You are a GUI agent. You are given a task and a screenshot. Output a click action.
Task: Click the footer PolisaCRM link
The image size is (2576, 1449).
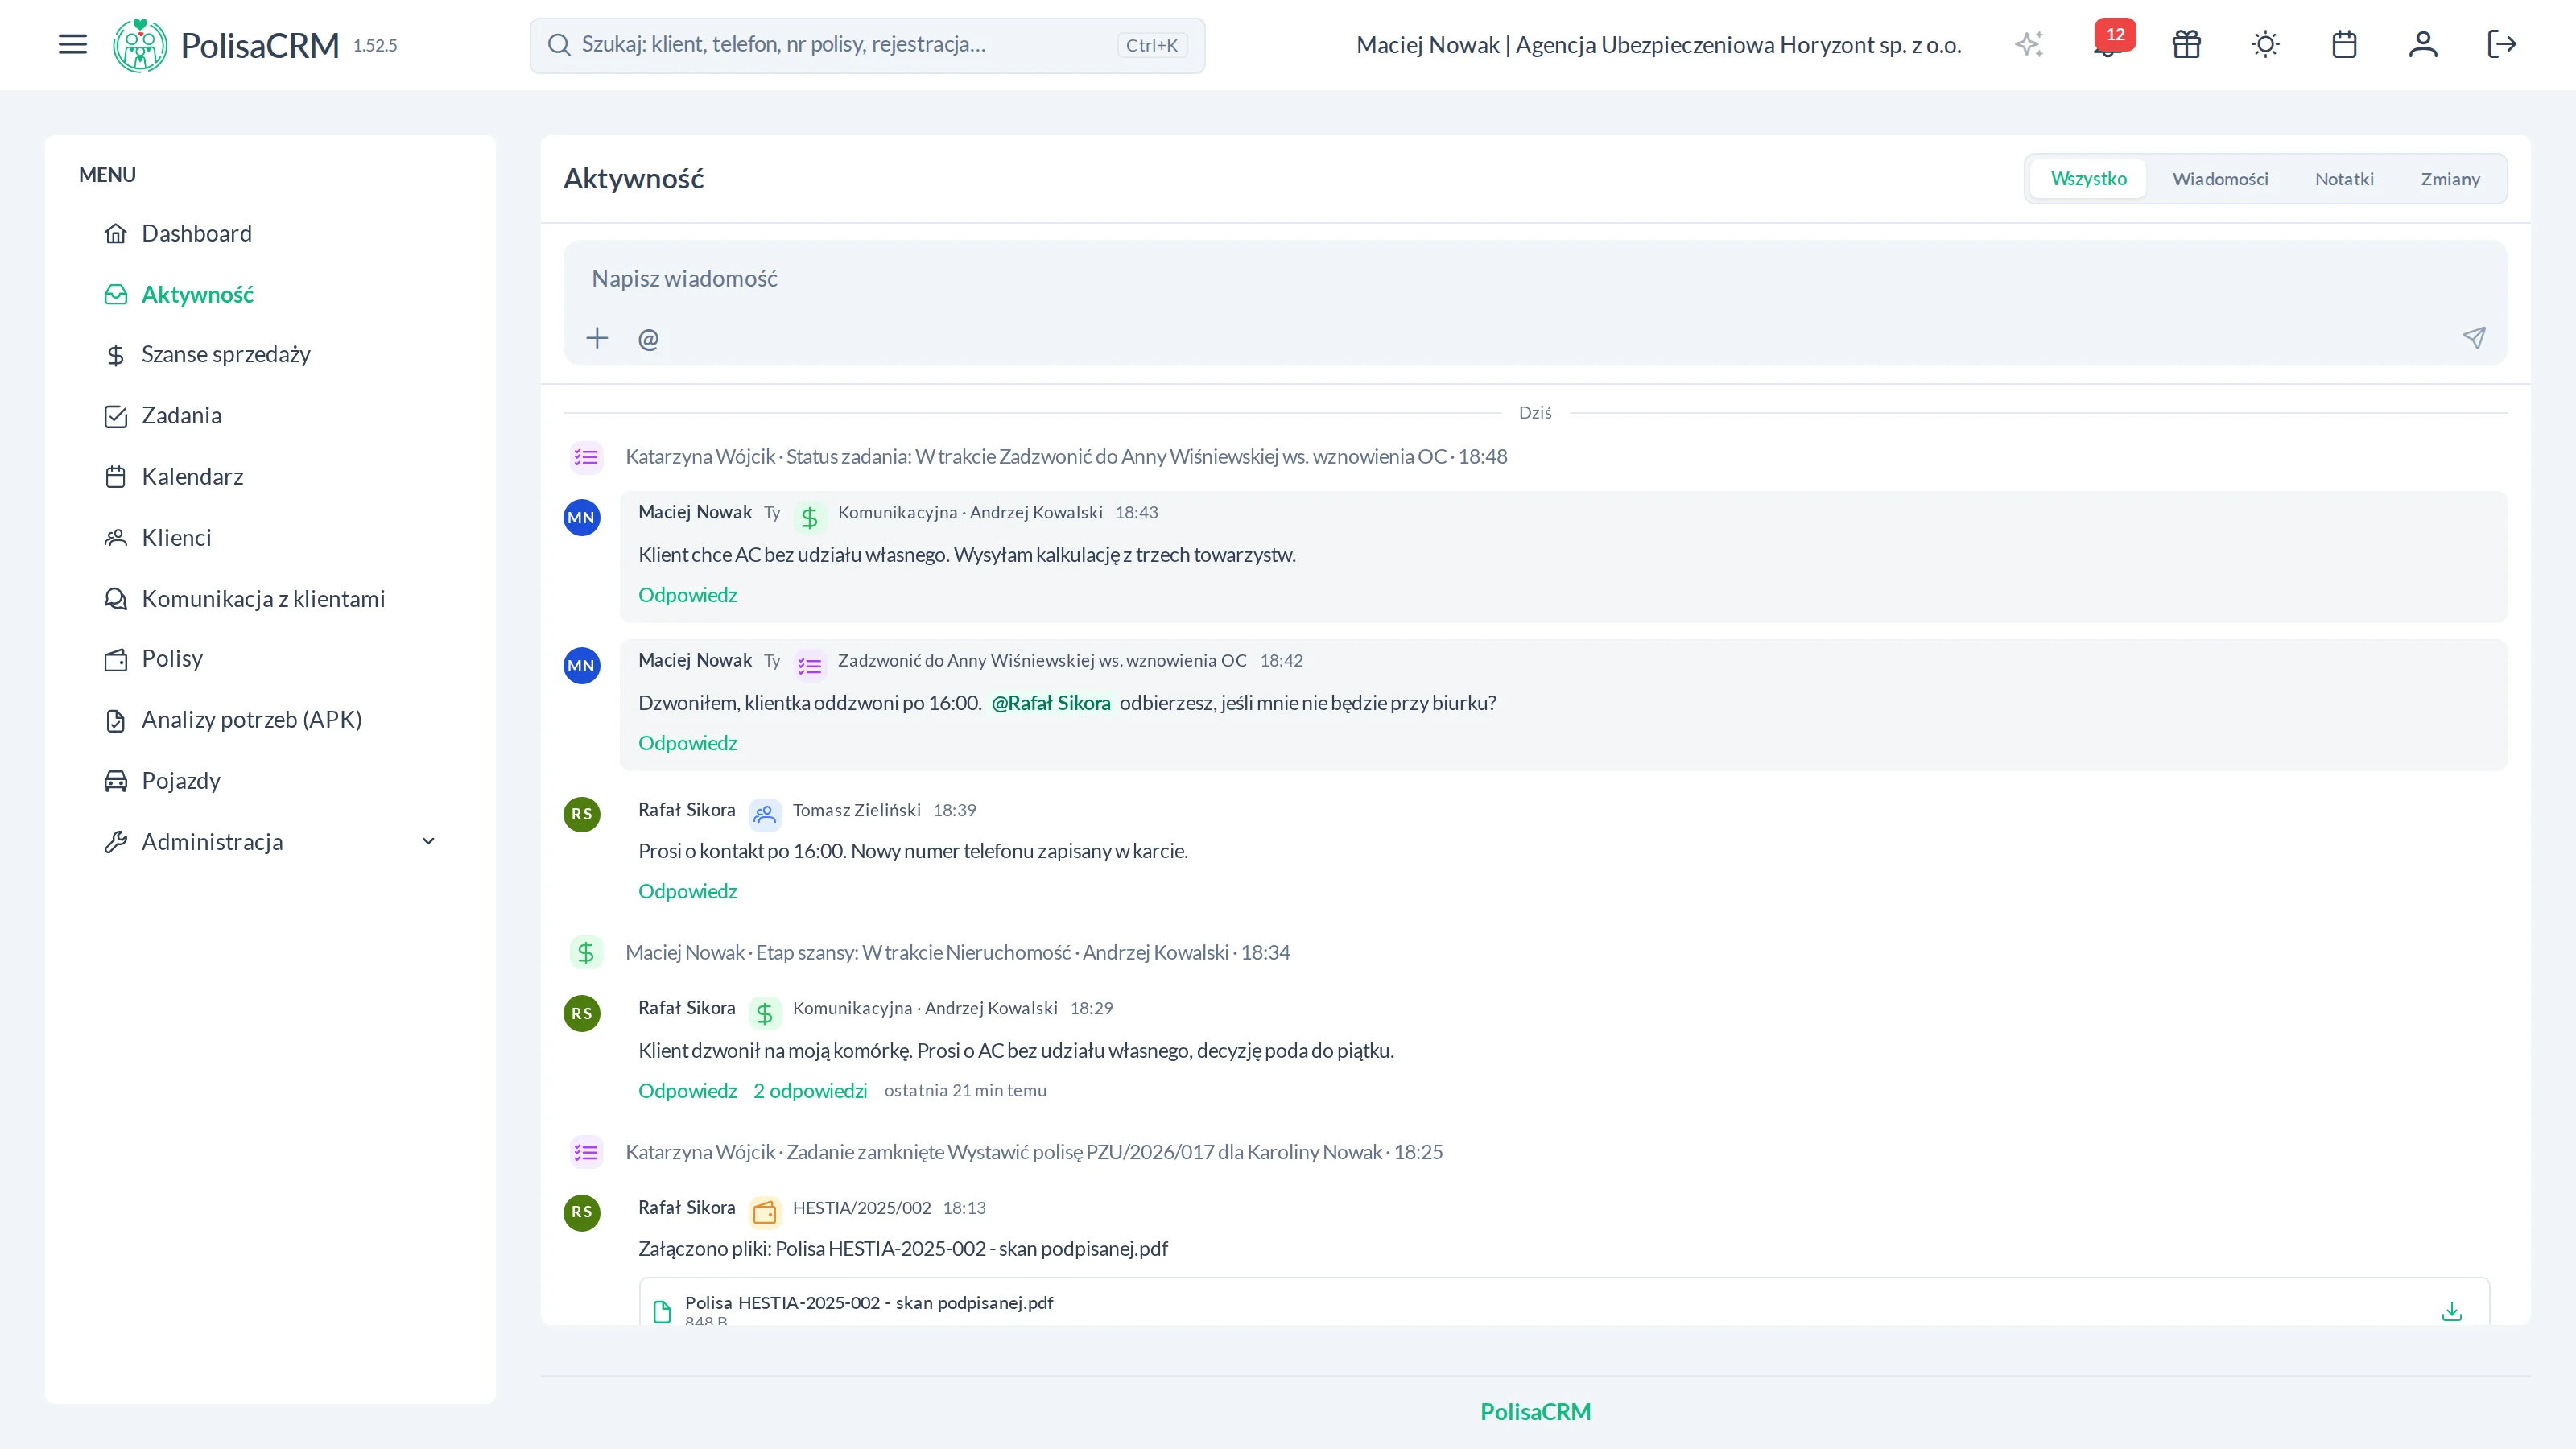pos(1535,1411)
